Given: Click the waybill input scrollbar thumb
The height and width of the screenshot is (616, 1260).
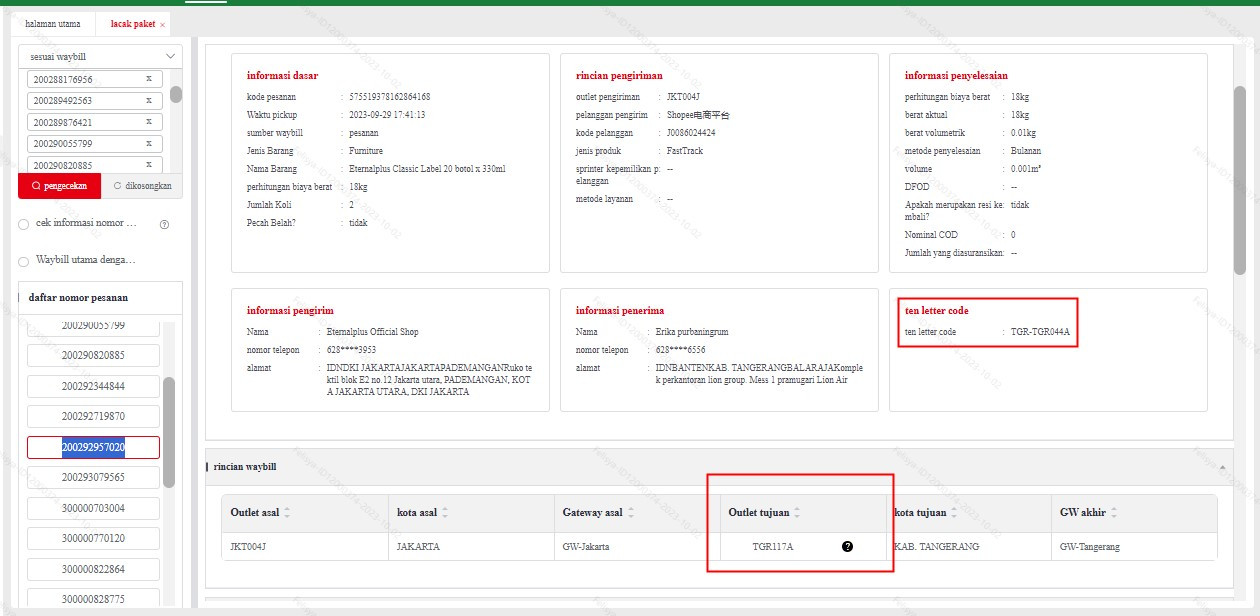Looking at the screenshot, I should (x=176, y=95).
